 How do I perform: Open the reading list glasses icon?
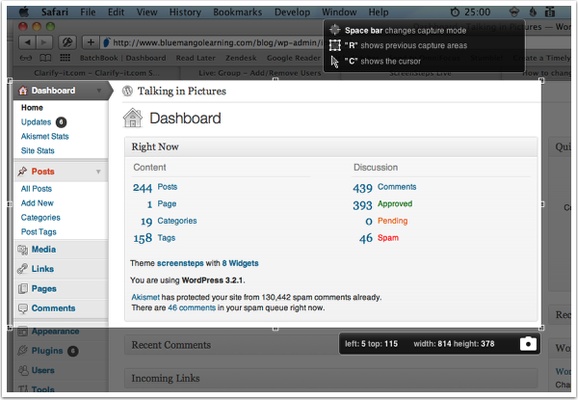26,58
